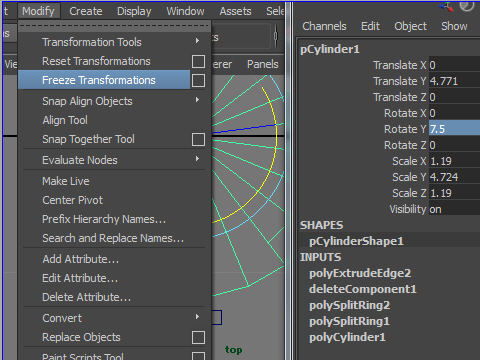Expand Transformation Tools submenu
The width and height of the screenshot is (480, 360).
pos(197,41)
